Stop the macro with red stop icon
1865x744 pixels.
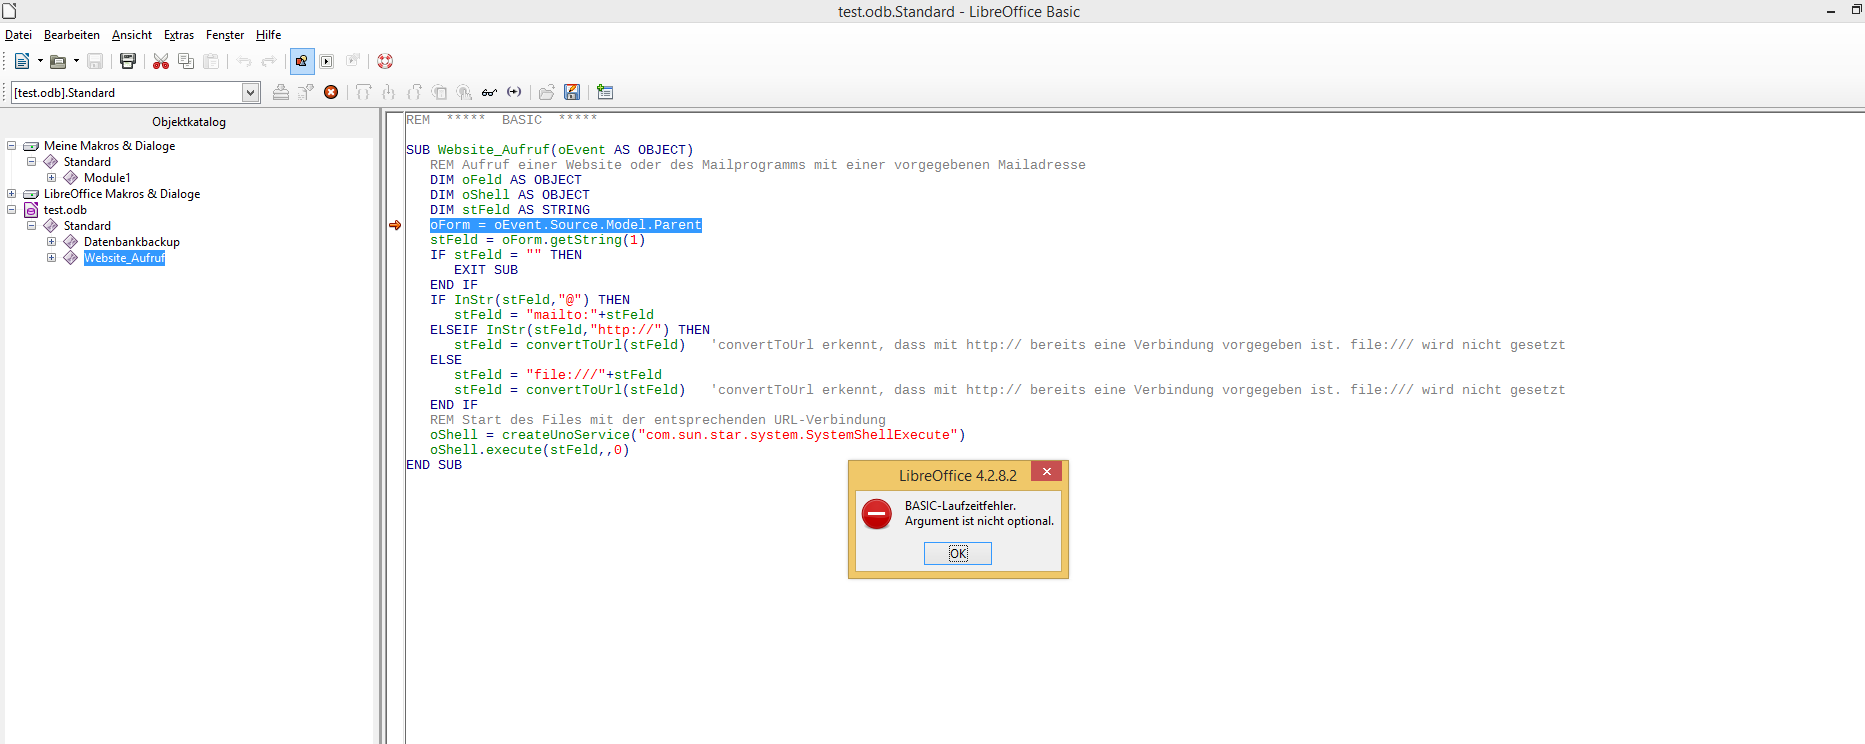(331, 92)
